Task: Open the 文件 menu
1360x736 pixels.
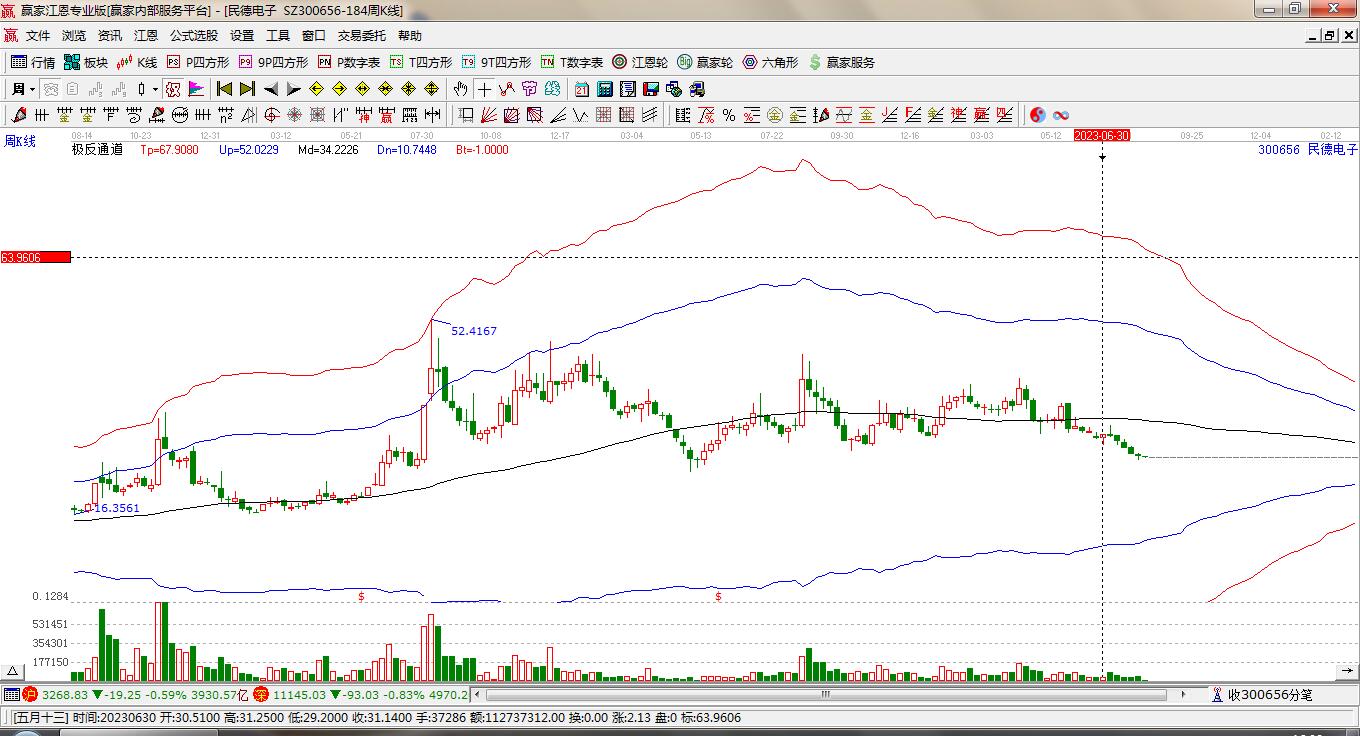Action: tap(38, 36)
